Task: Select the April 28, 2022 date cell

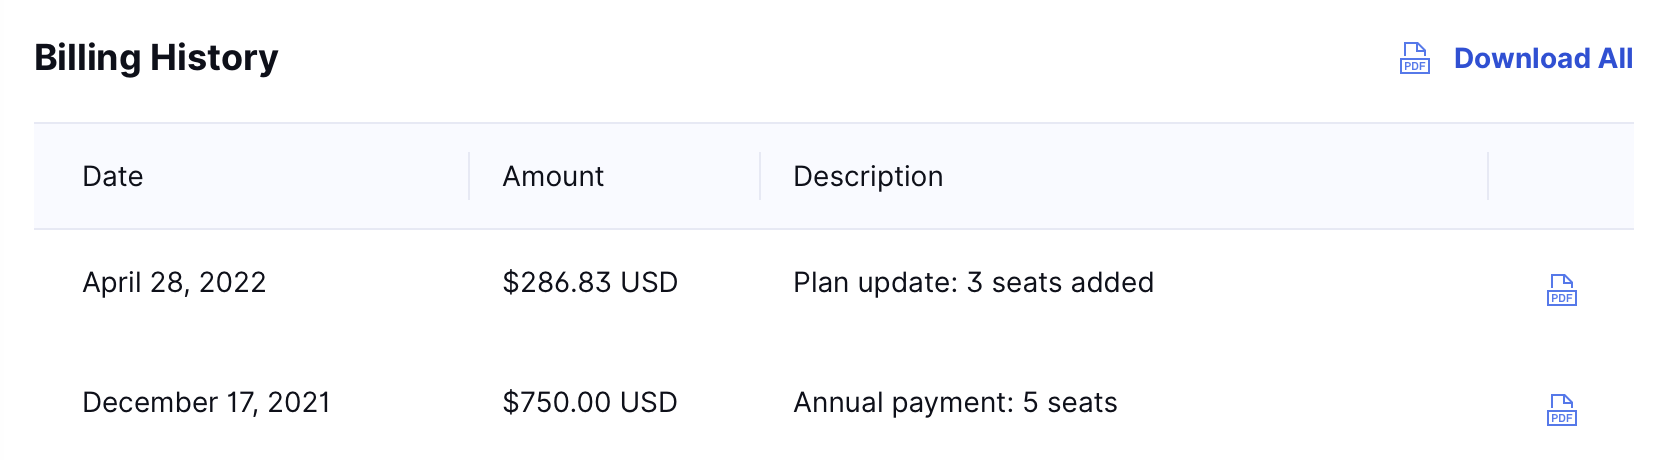Action: (174, 283)
